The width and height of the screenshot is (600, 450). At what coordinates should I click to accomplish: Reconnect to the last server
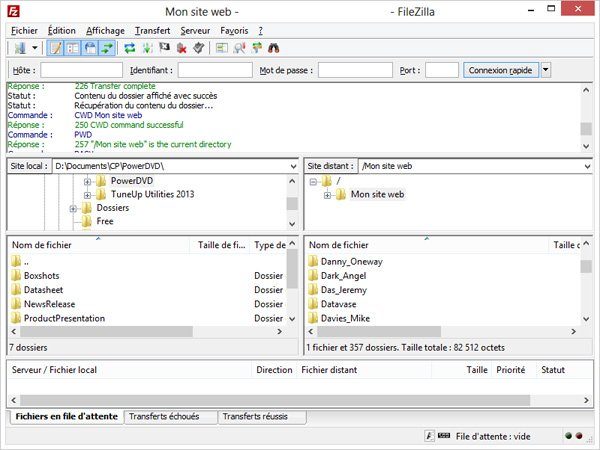(199, 48)
